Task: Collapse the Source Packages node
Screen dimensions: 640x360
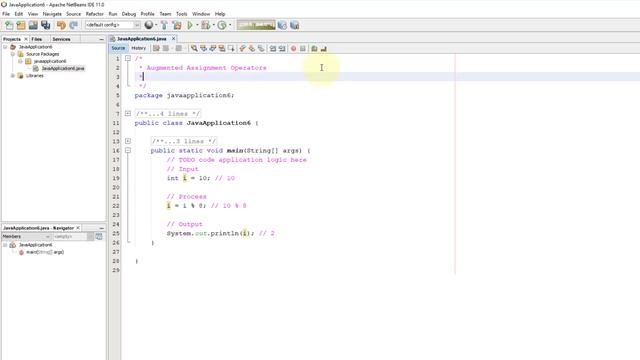Action: pyautogui.click(x=13, y=54)
